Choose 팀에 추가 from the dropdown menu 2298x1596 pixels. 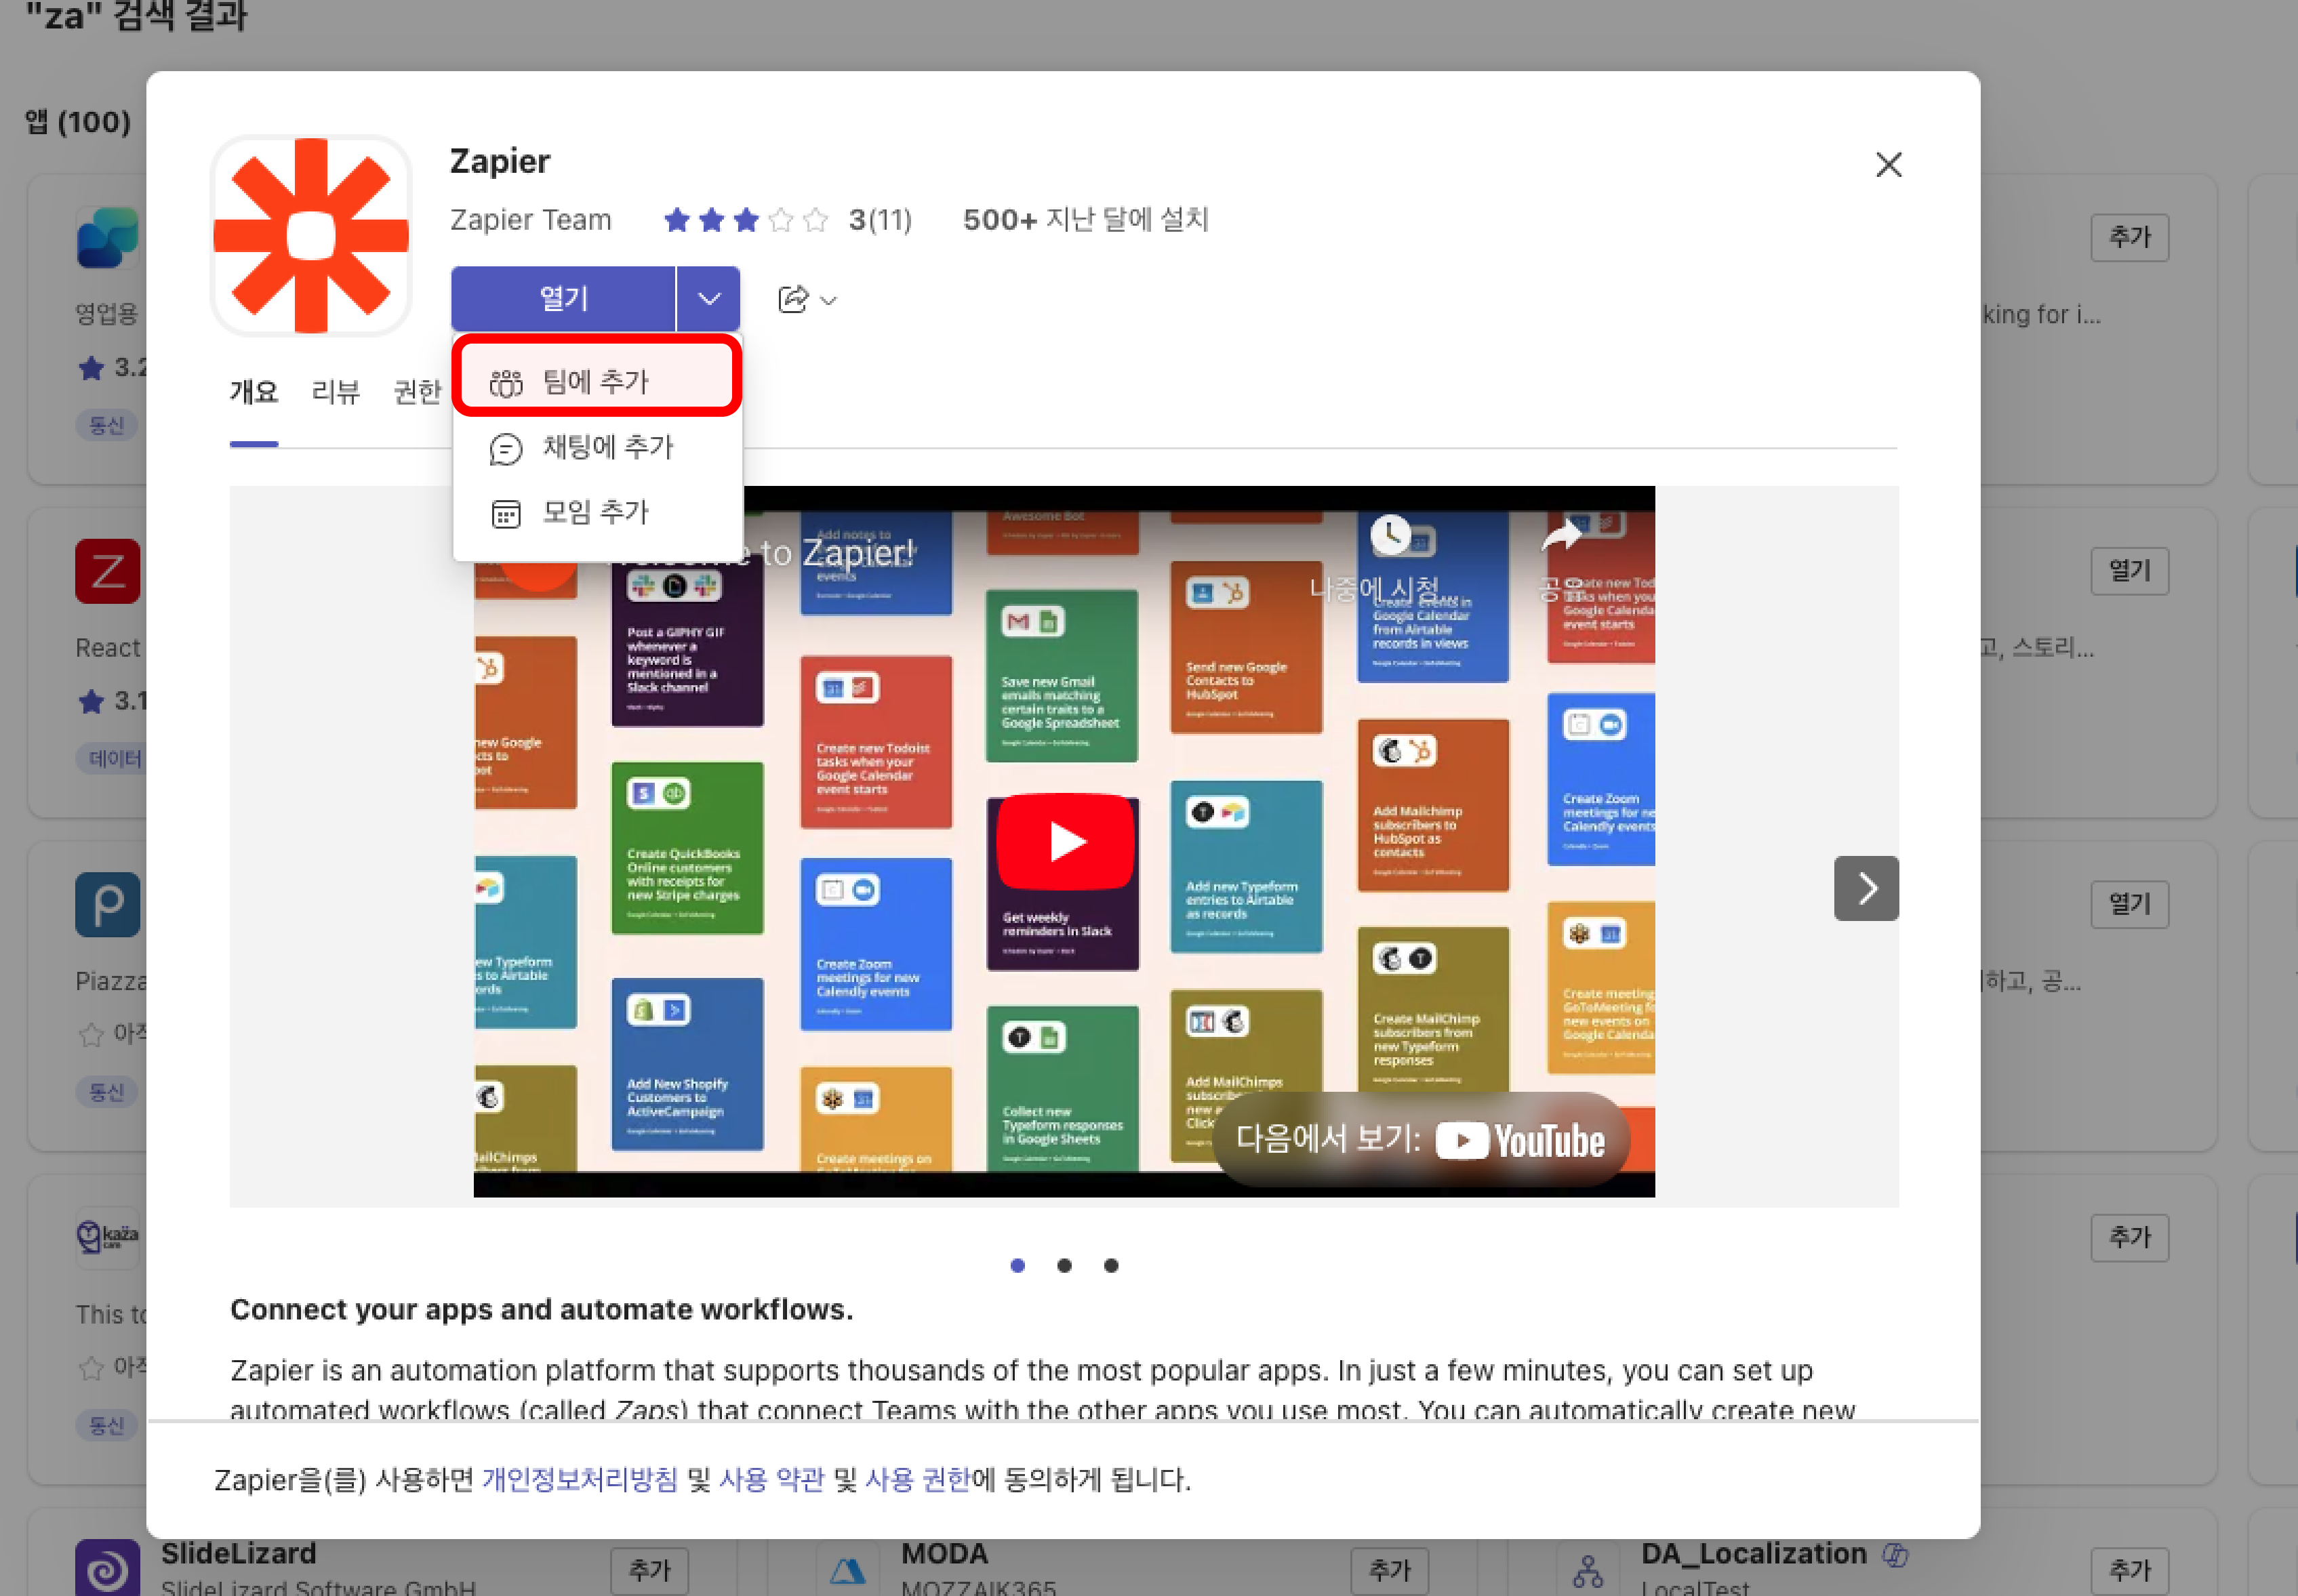[x=596, y=381]
